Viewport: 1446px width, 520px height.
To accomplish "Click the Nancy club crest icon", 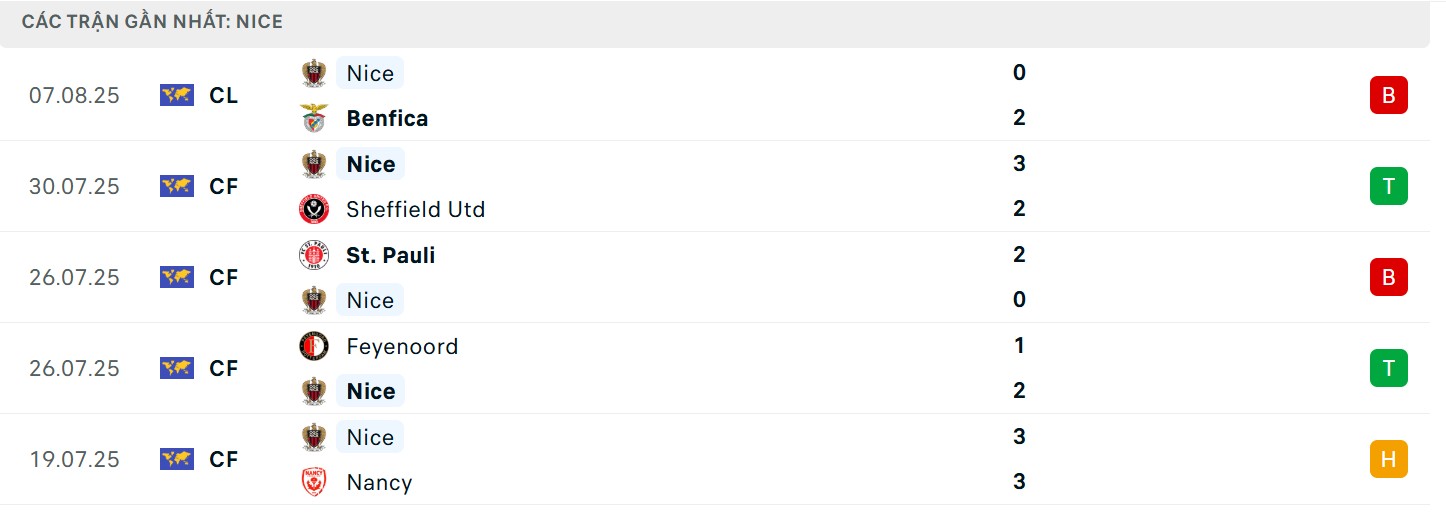I will point(314,482).
